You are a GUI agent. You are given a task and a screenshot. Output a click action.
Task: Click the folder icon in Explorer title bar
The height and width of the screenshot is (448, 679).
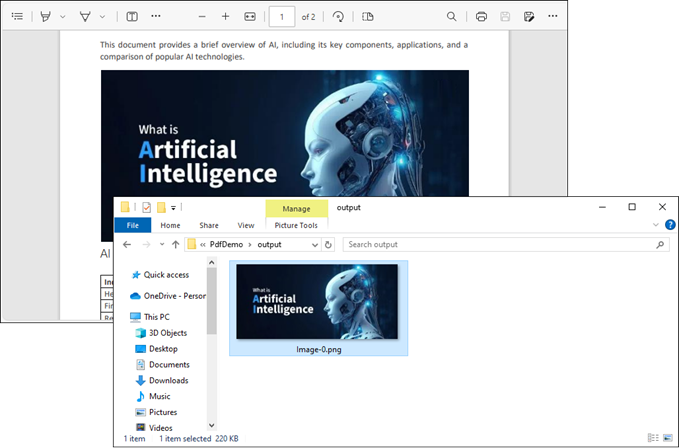(125, 208)
